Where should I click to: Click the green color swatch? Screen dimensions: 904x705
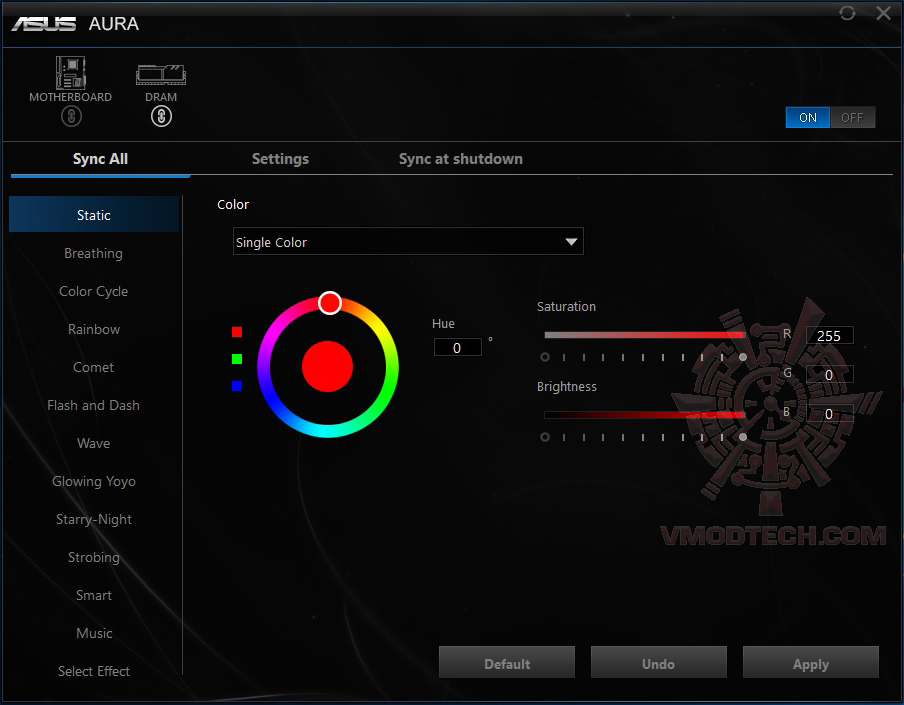pos(236,358)
